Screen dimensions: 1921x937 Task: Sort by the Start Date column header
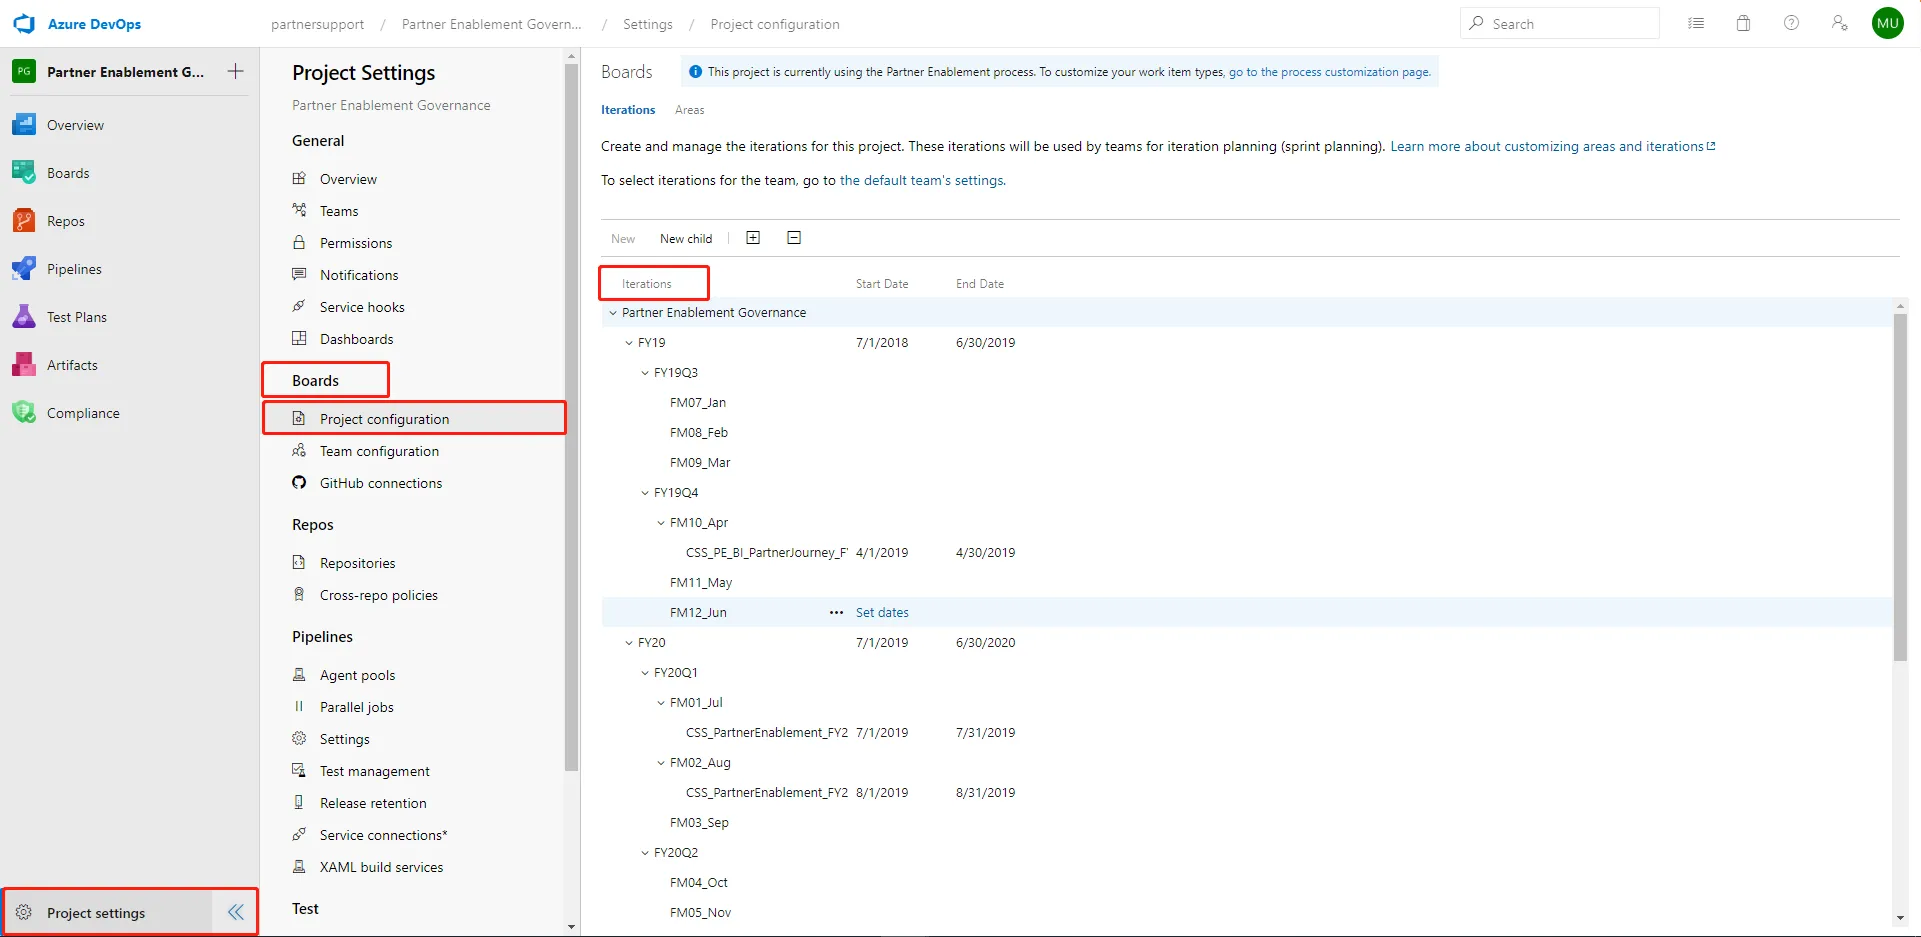882,284
